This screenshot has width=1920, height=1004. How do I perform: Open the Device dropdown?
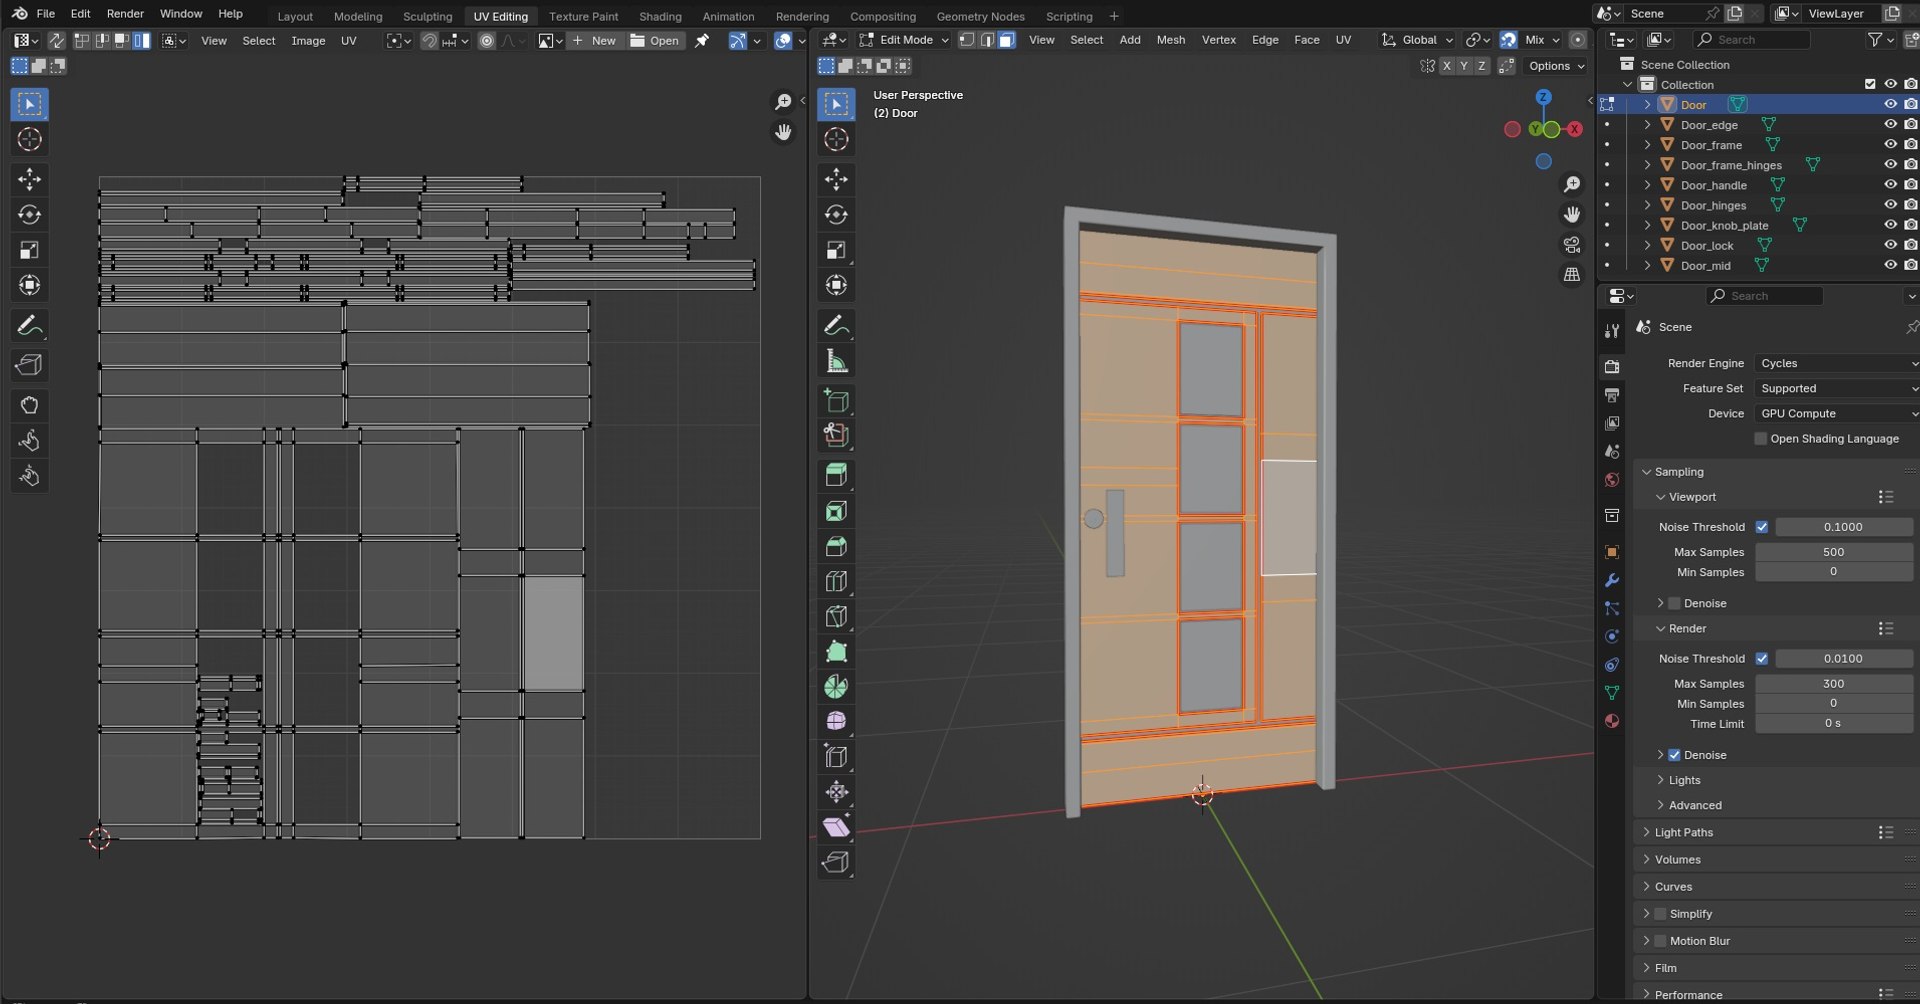pyautogui.click(x=1836, y=413)
